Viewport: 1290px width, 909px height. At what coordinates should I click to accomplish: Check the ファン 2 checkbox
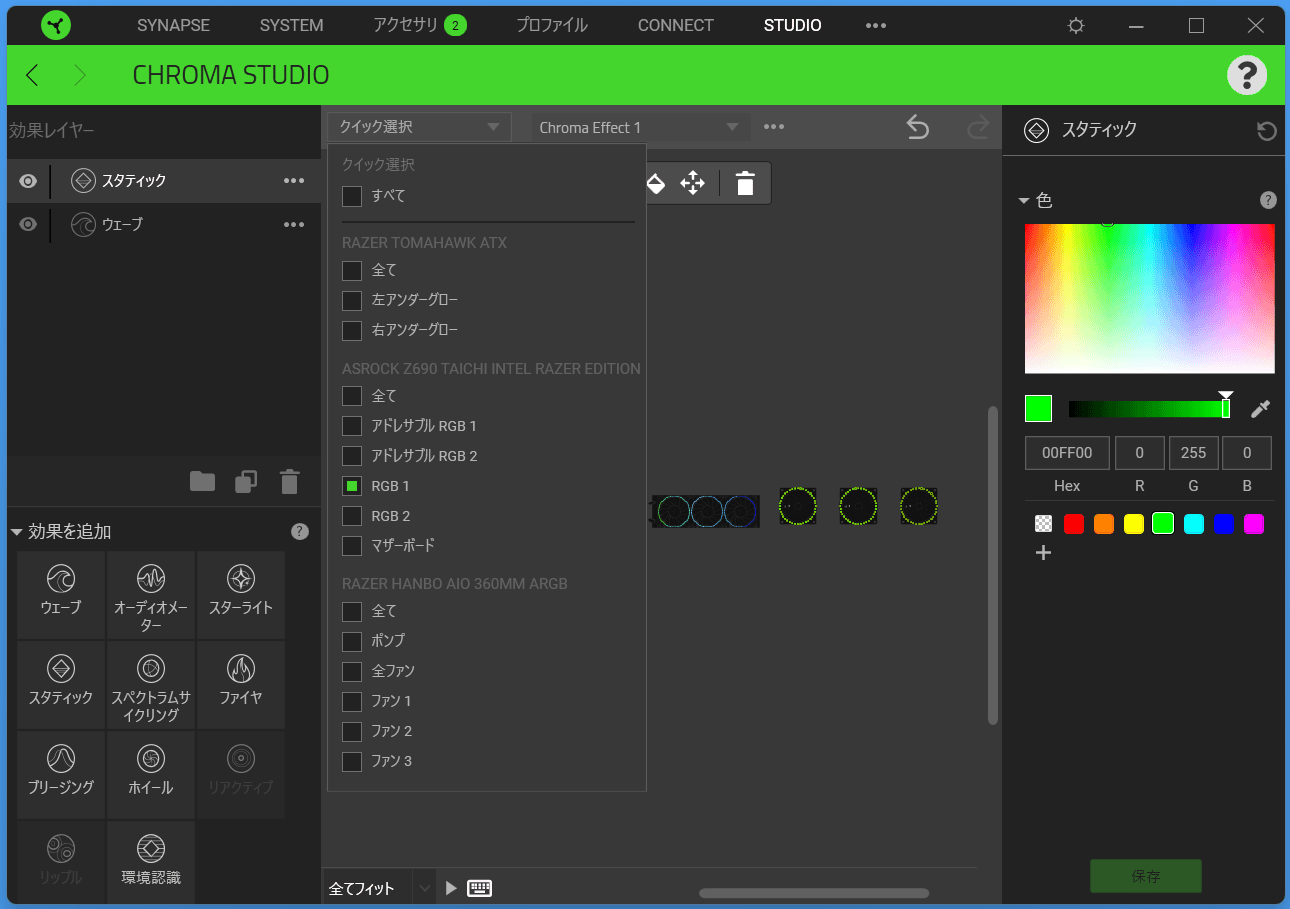point(352,731)
